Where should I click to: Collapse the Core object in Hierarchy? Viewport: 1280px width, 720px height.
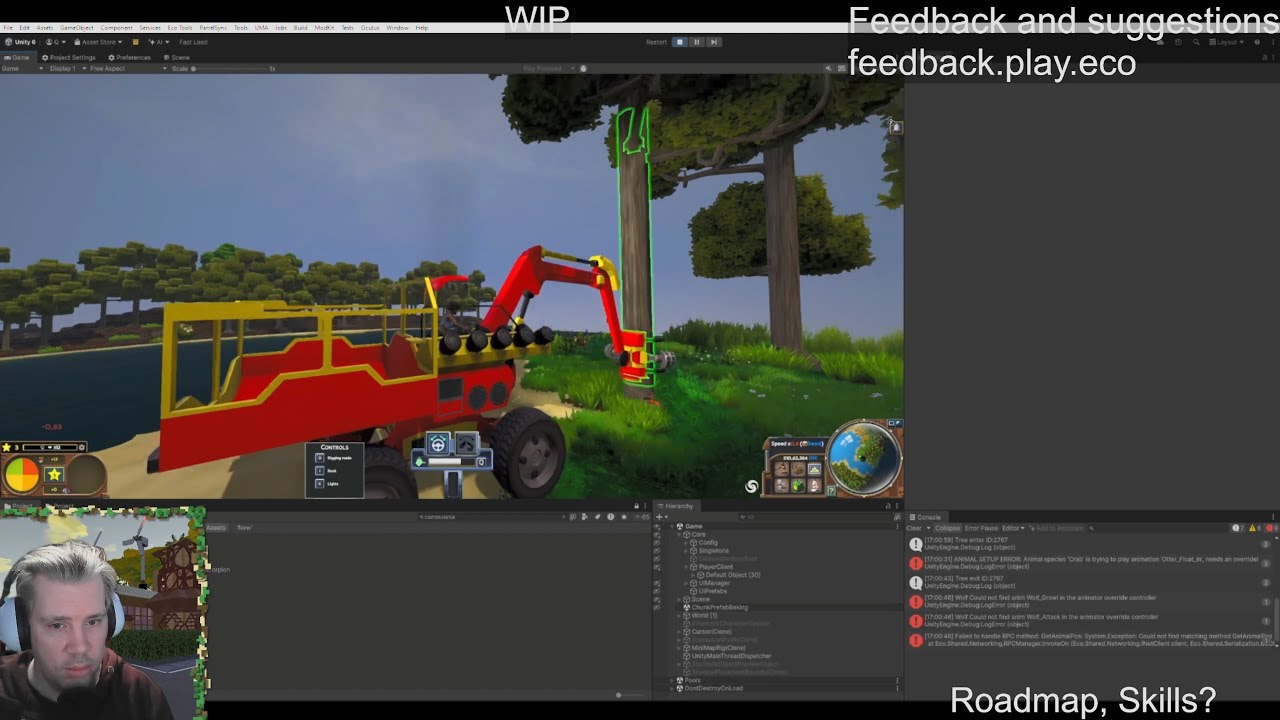pos(679,534)
